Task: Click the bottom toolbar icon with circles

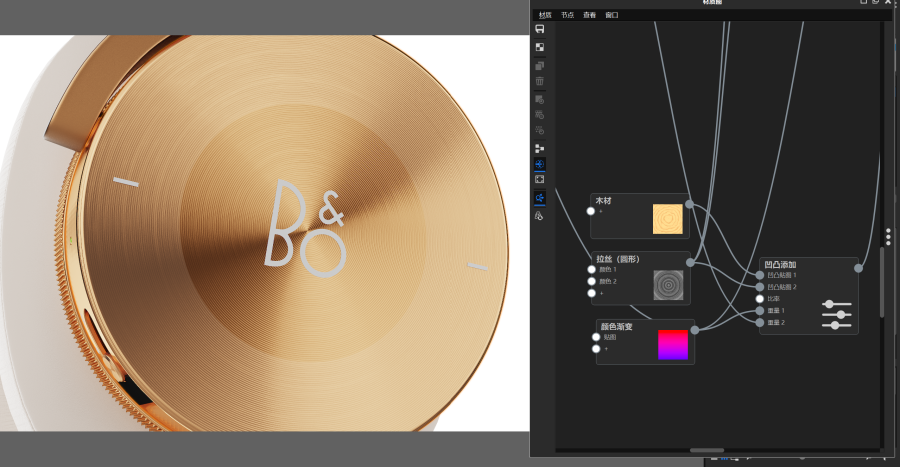Action: coord(540,216)
